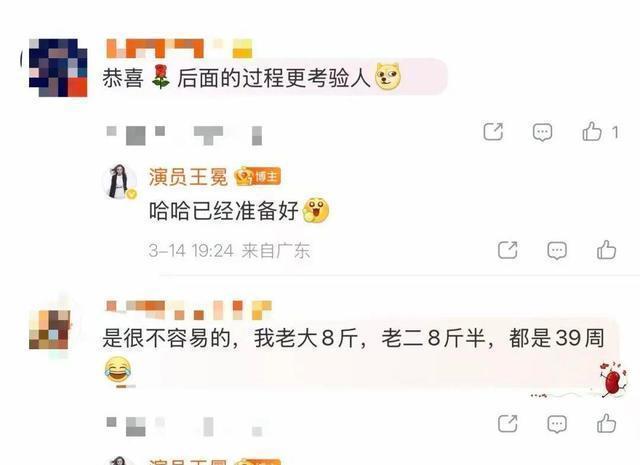This screenshot has height=465, width=640.
Task: Open 演员王冕's avatar photo
Action: tap(120, 182)
